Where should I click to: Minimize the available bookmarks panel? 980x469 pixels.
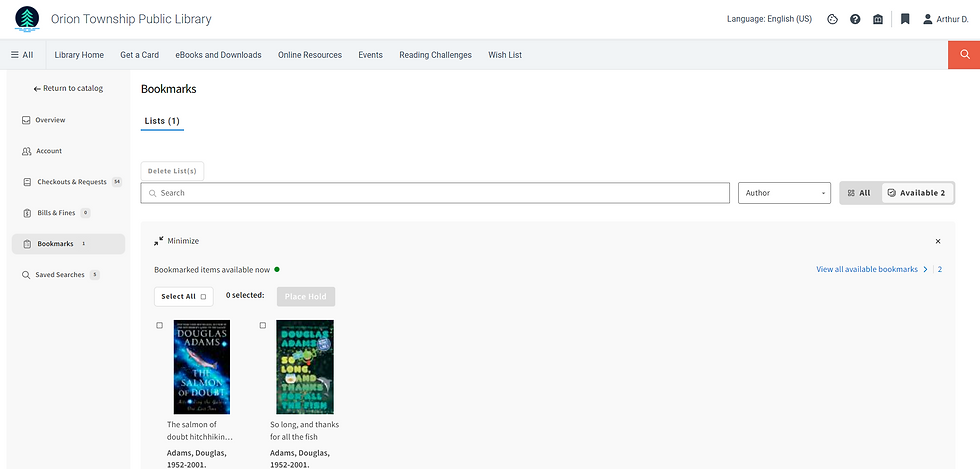[x=177, y=241]
